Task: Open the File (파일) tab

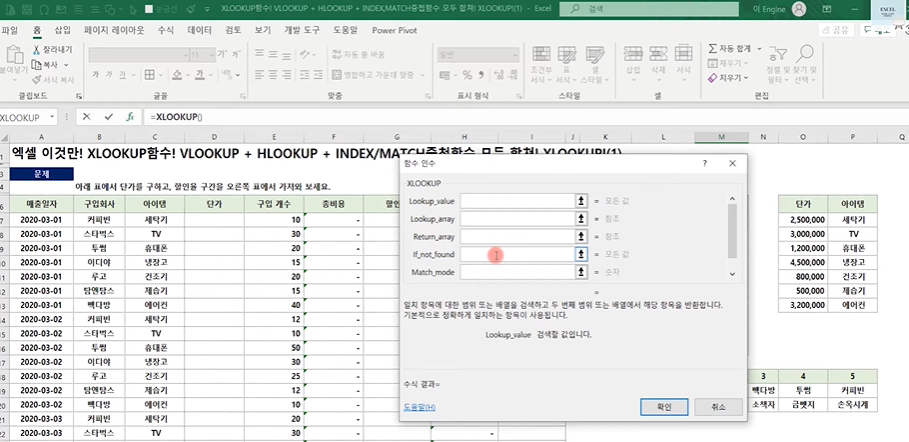Action: tap(10, 30)
